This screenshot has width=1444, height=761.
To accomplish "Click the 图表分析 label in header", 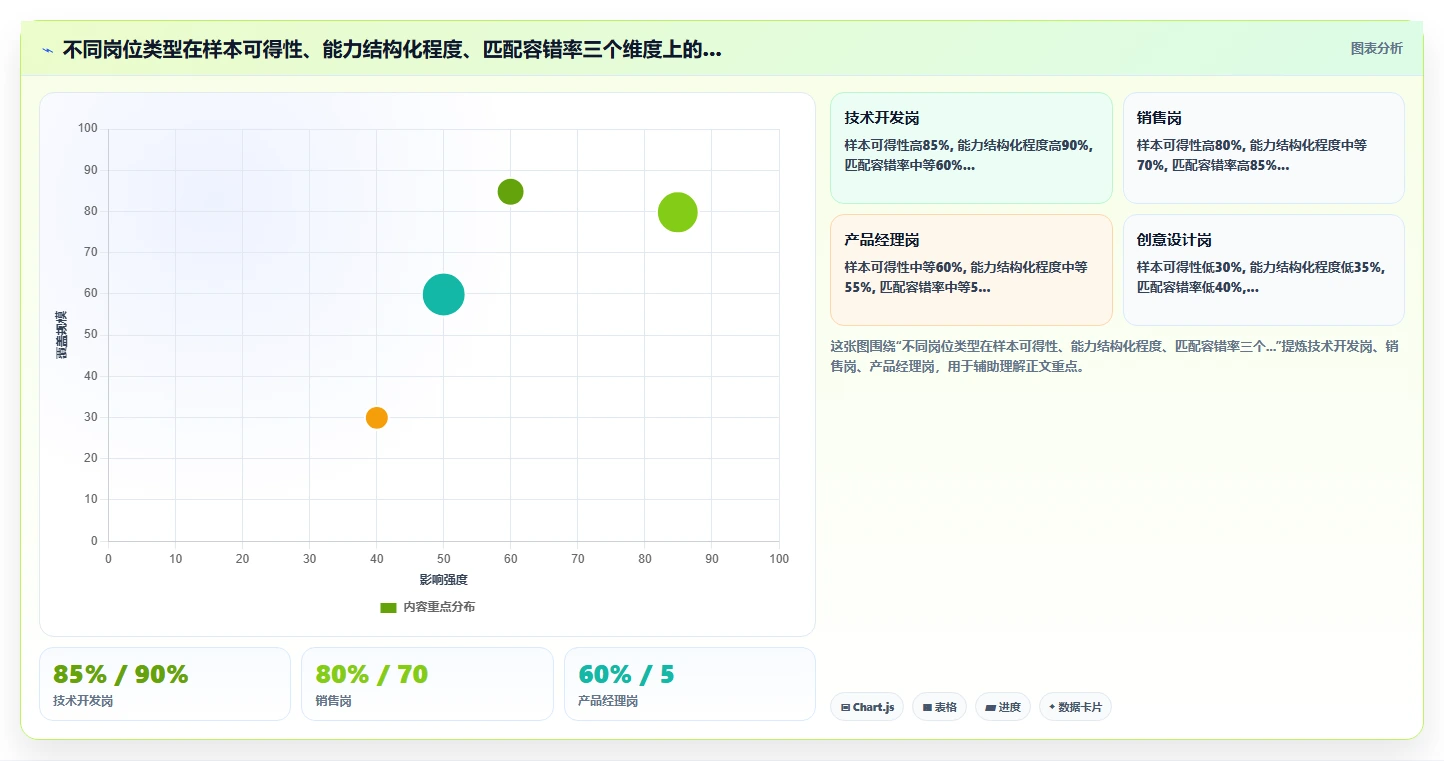I will pos(1376,48).
